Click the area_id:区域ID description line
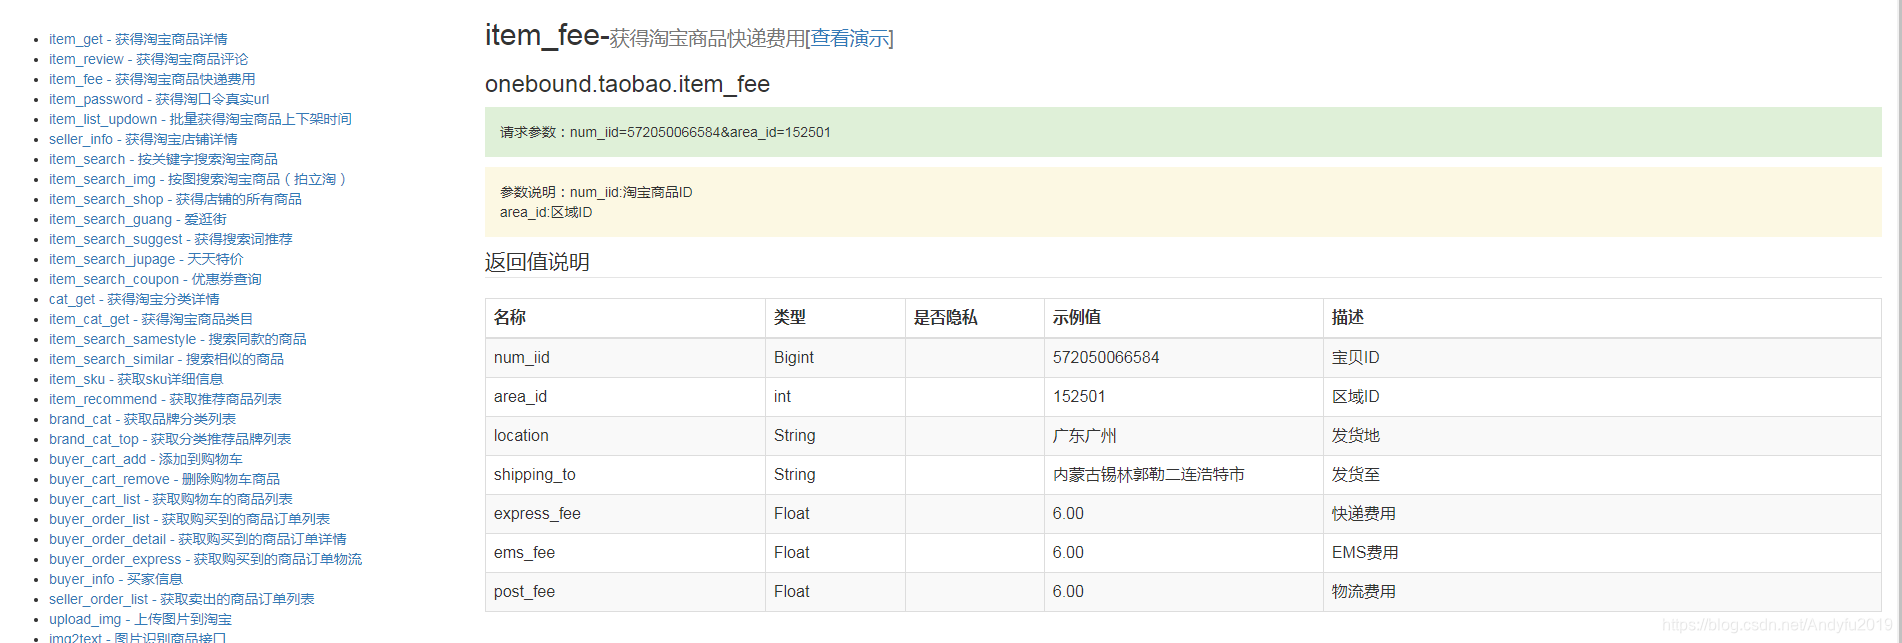 546,212
